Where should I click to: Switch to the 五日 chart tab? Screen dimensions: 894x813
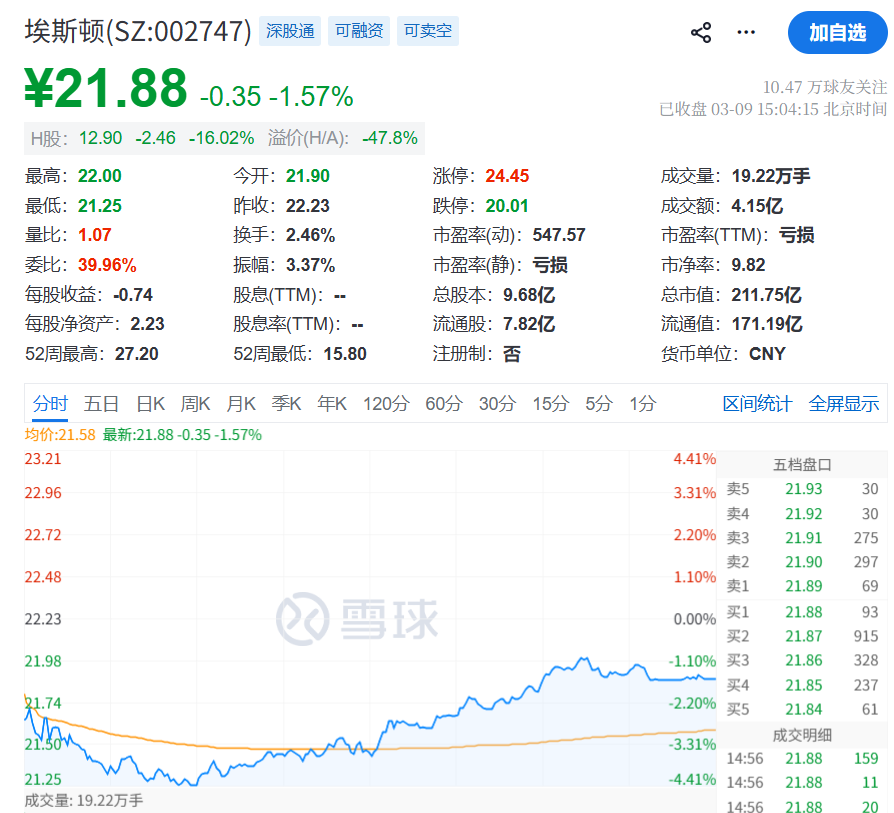[102, 404]
